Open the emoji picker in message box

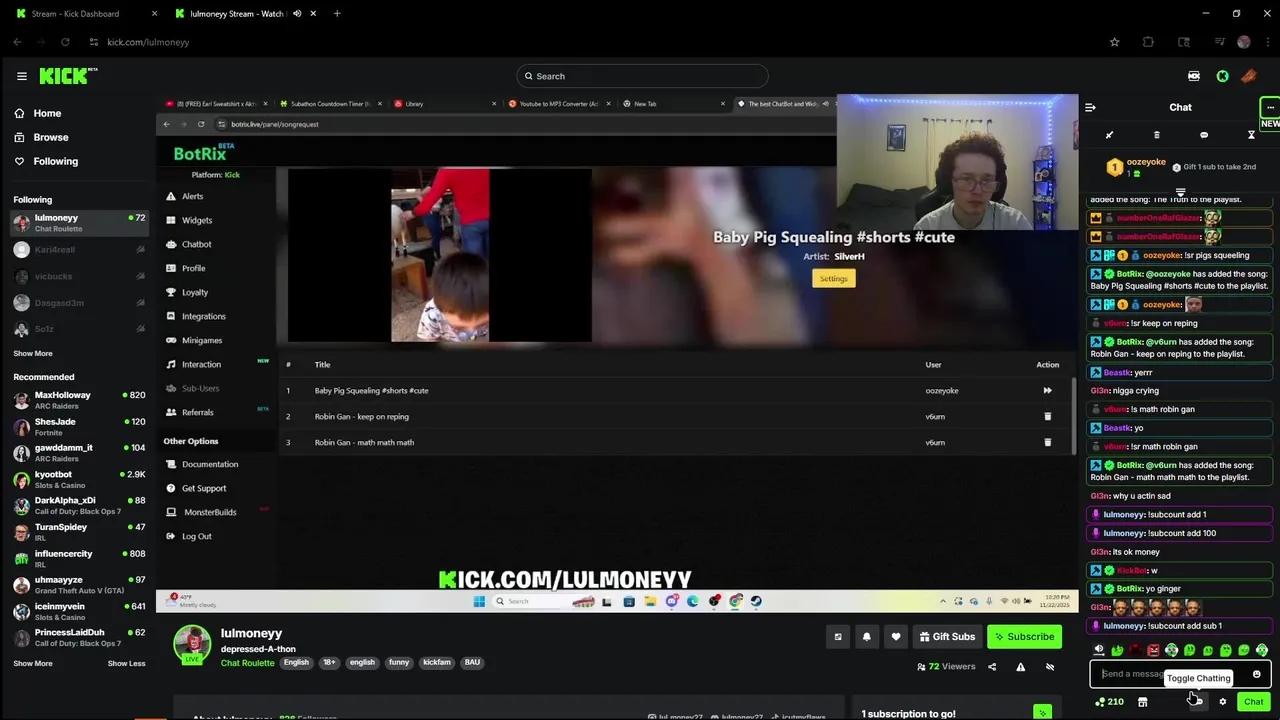[x=1257, y=674]
